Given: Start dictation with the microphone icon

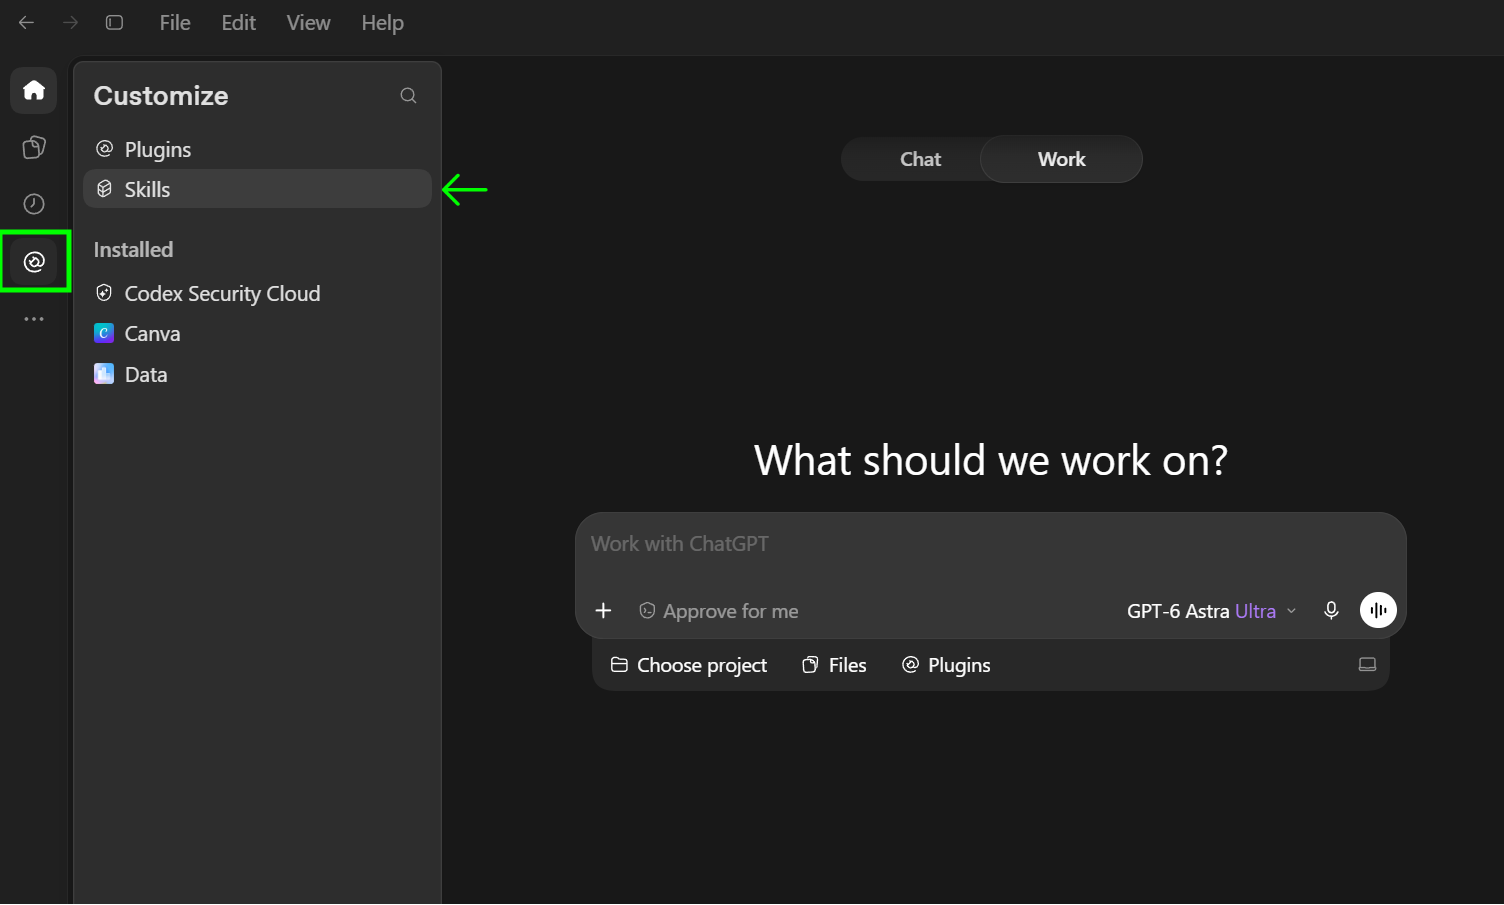Looking at the screenshot, I should click(x=1331, y=611).
